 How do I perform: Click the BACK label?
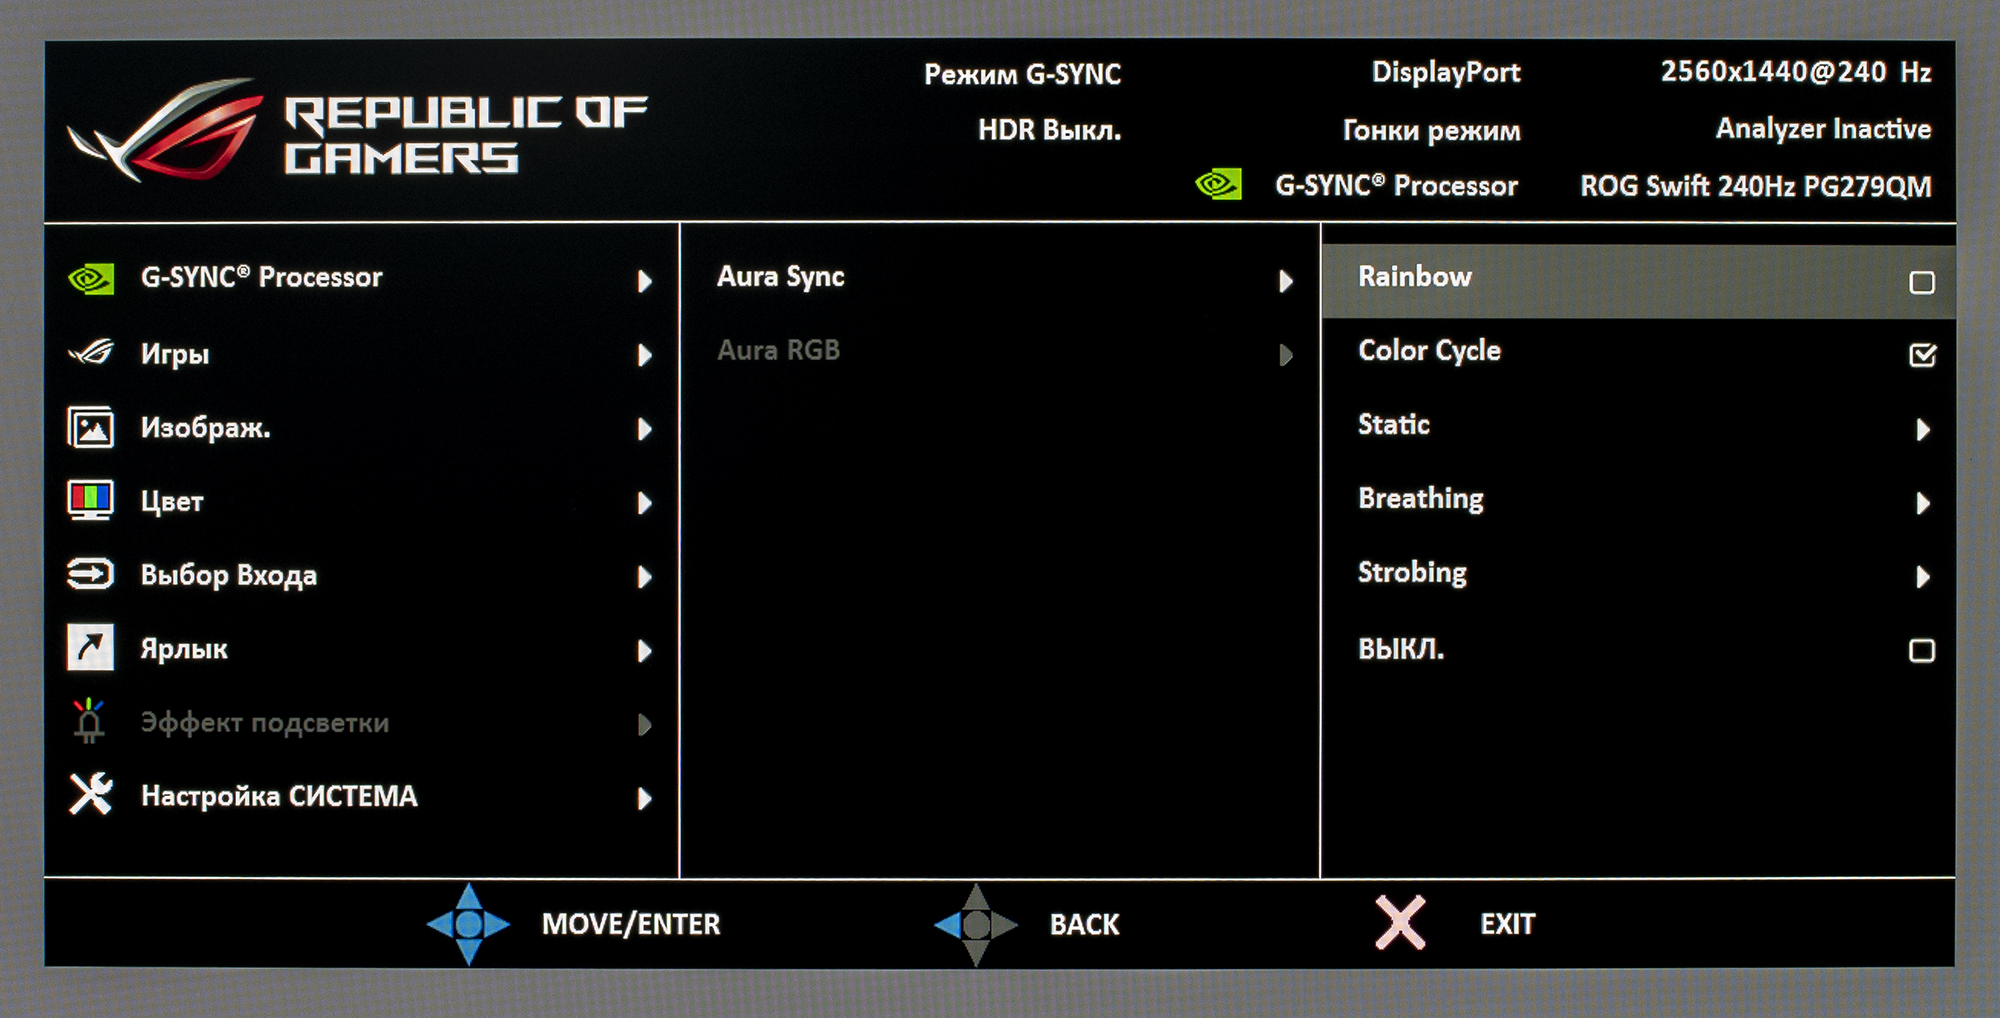point(1084,924)
